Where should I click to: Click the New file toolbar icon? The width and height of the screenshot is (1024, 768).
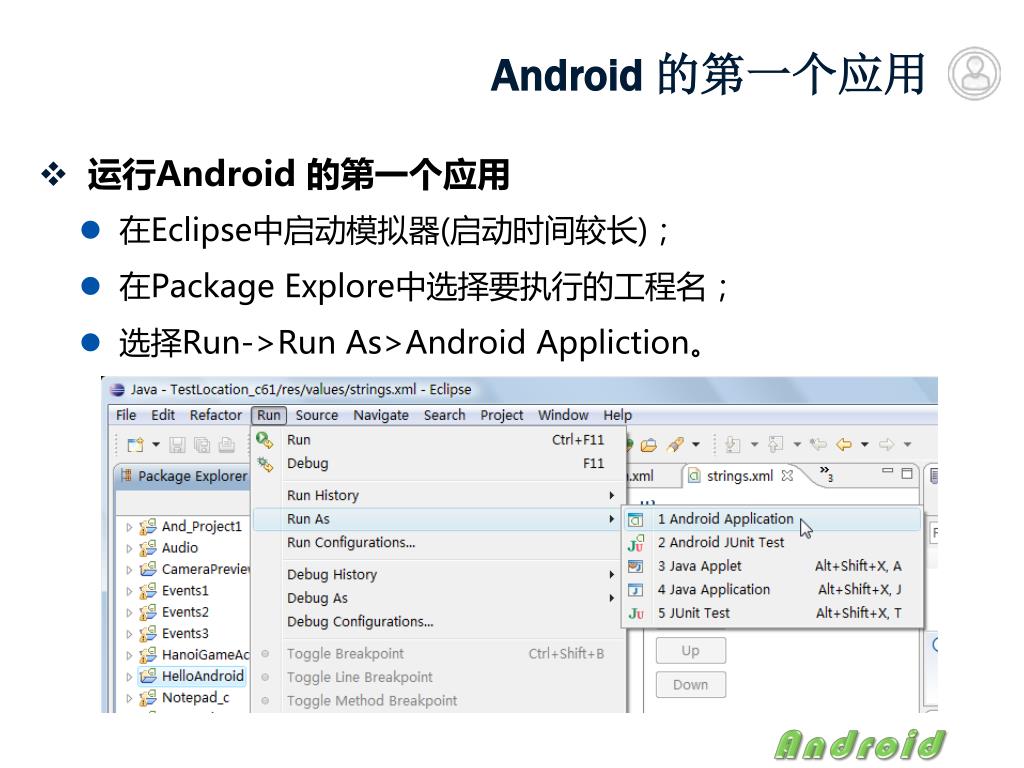pos(135,445)
